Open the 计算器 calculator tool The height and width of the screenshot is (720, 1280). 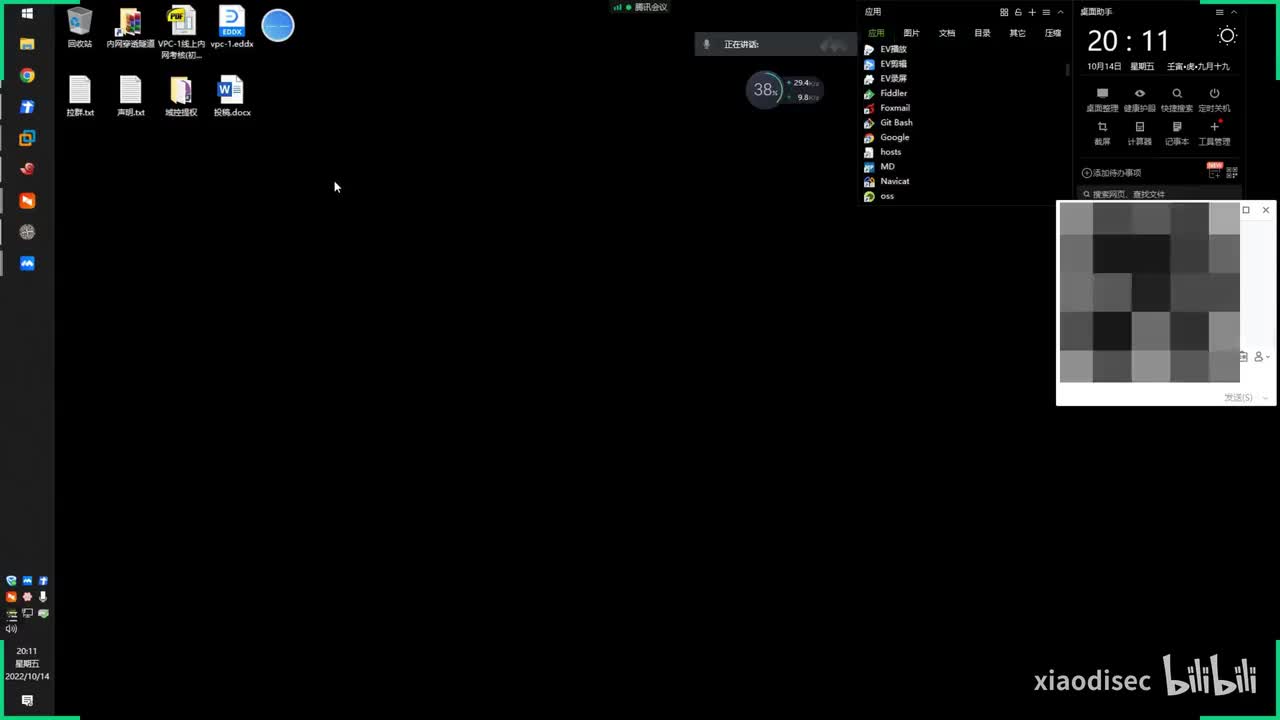[1139, 134]
